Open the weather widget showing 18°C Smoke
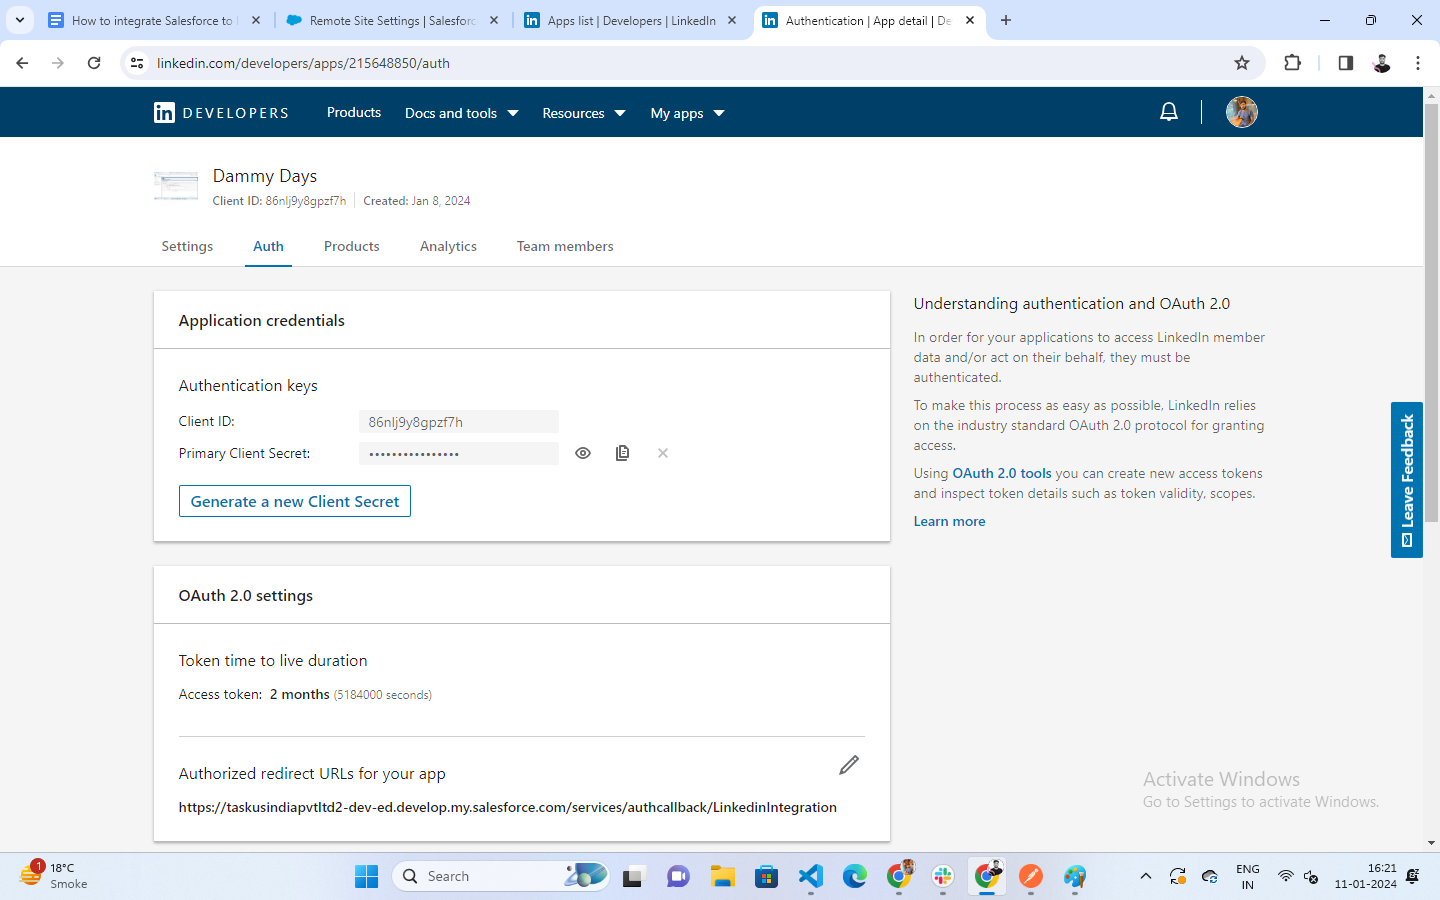 (54, 876)
